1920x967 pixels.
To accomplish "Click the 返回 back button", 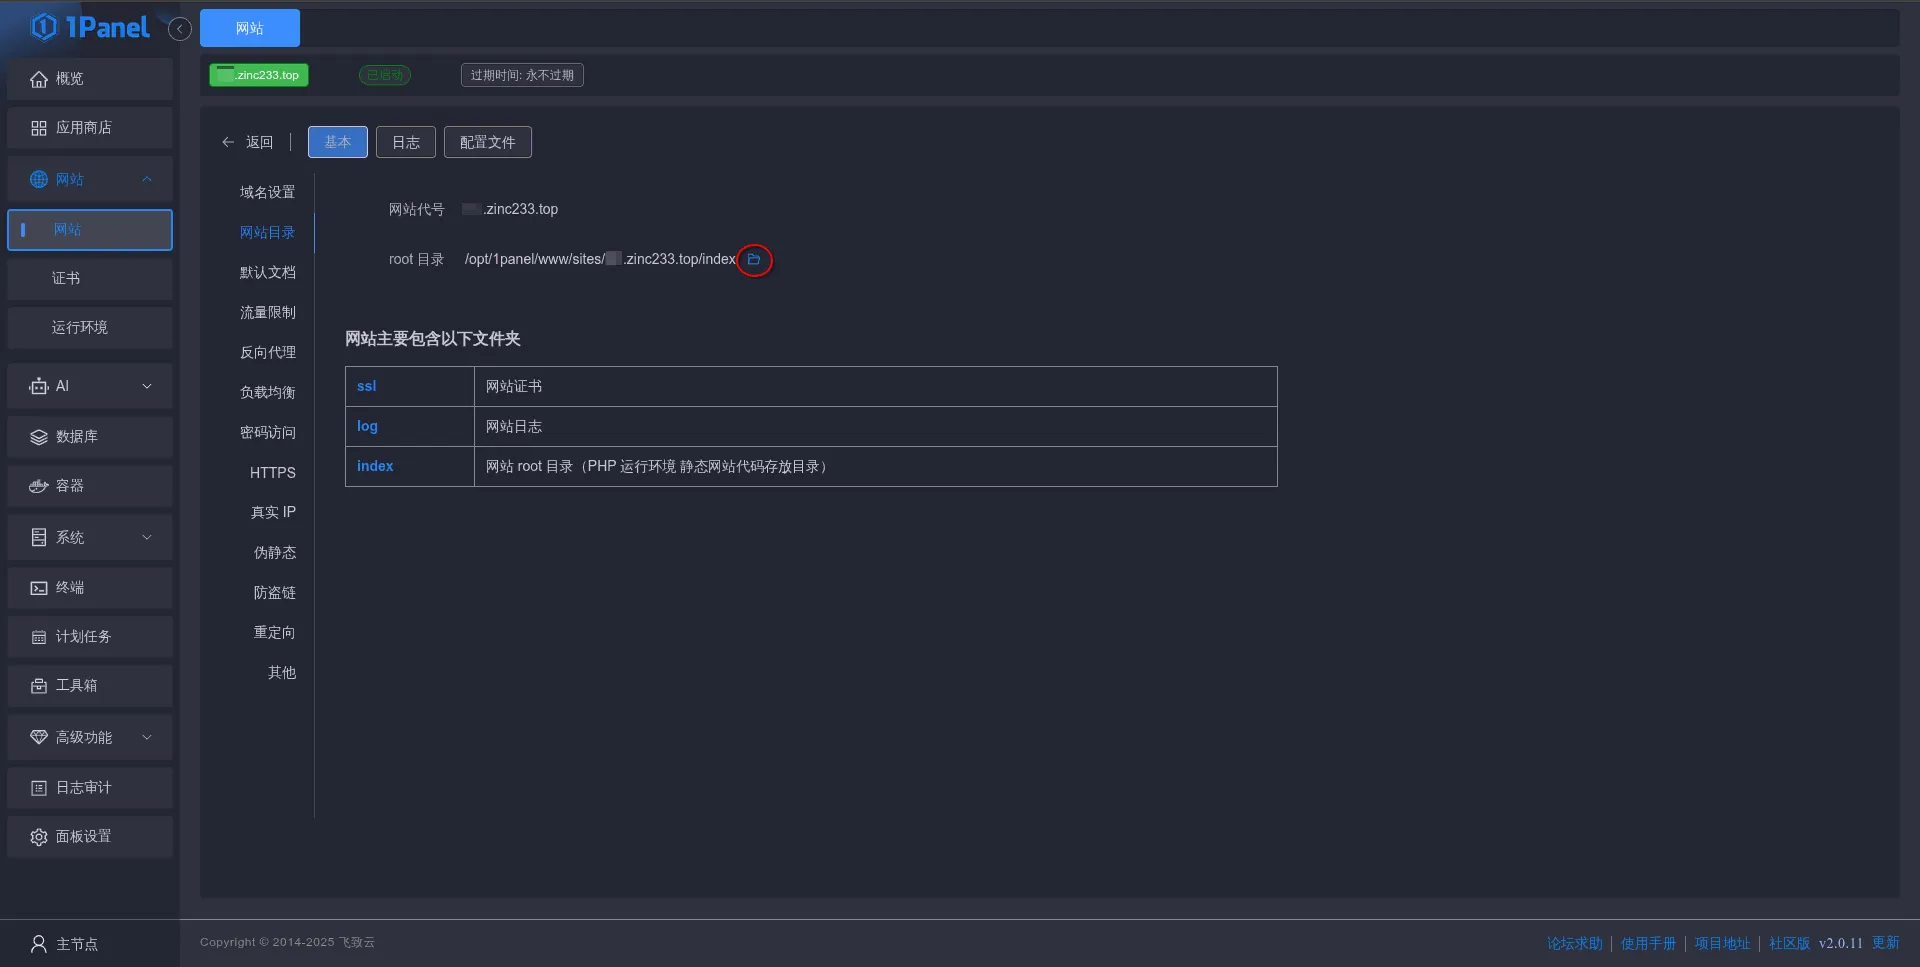I will click(x=248, y=142).
